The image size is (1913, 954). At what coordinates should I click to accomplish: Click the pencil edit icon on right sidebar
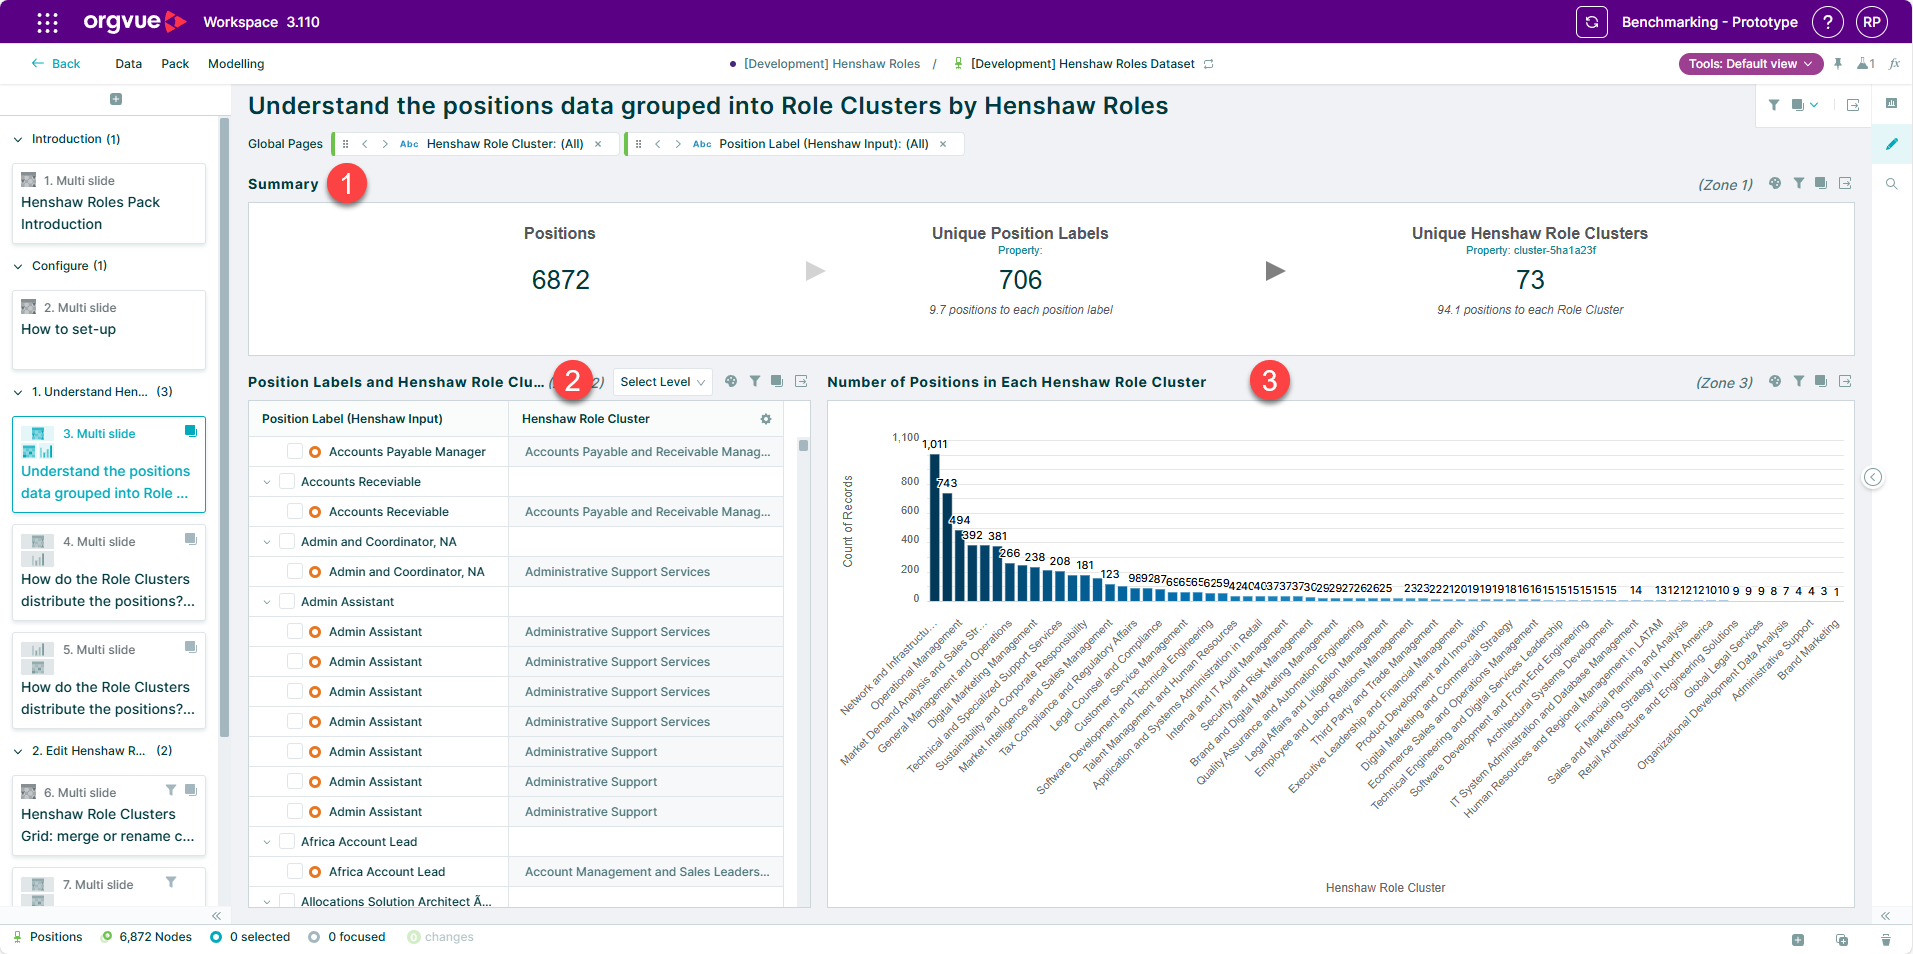click(x=1892, y=144)
